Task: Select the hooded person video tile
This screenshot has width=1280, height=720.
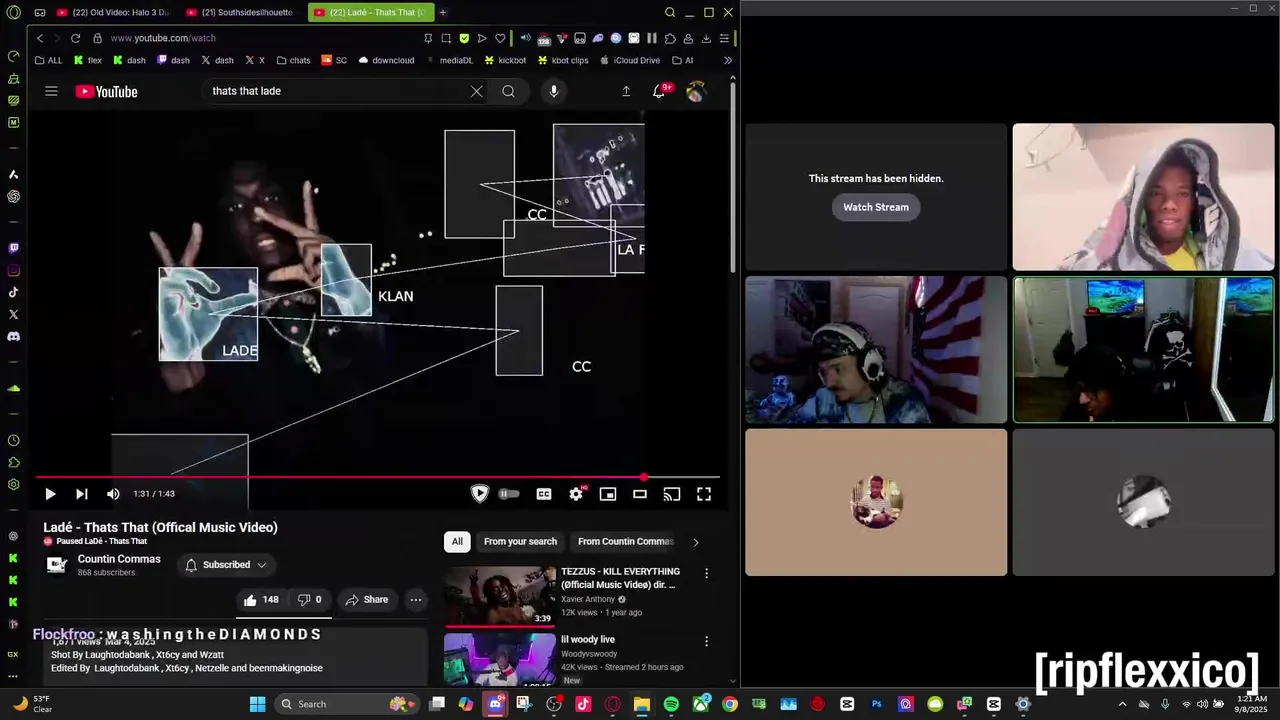Action: tap(1143, 197)
